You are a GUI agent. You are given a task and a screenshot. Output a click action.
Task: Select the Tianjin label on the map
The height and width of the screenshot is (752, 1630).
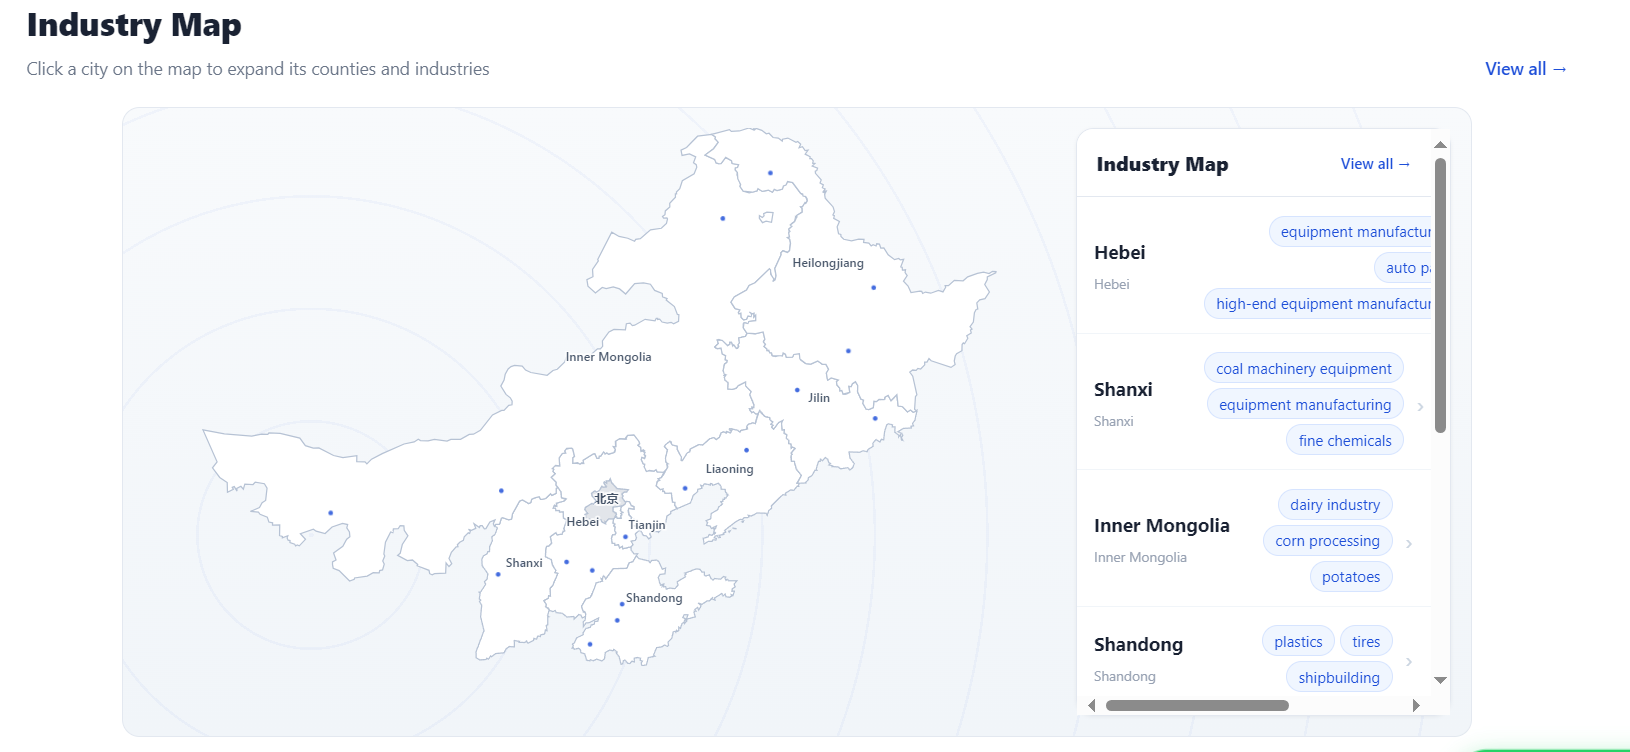646,525
